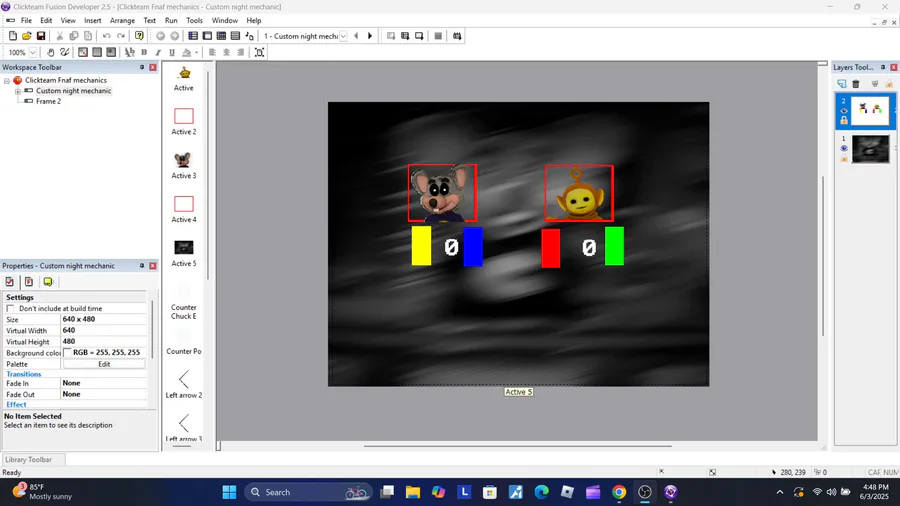Click the Redo arrow icon
This screenshot has width=900, height=506.
121,36
